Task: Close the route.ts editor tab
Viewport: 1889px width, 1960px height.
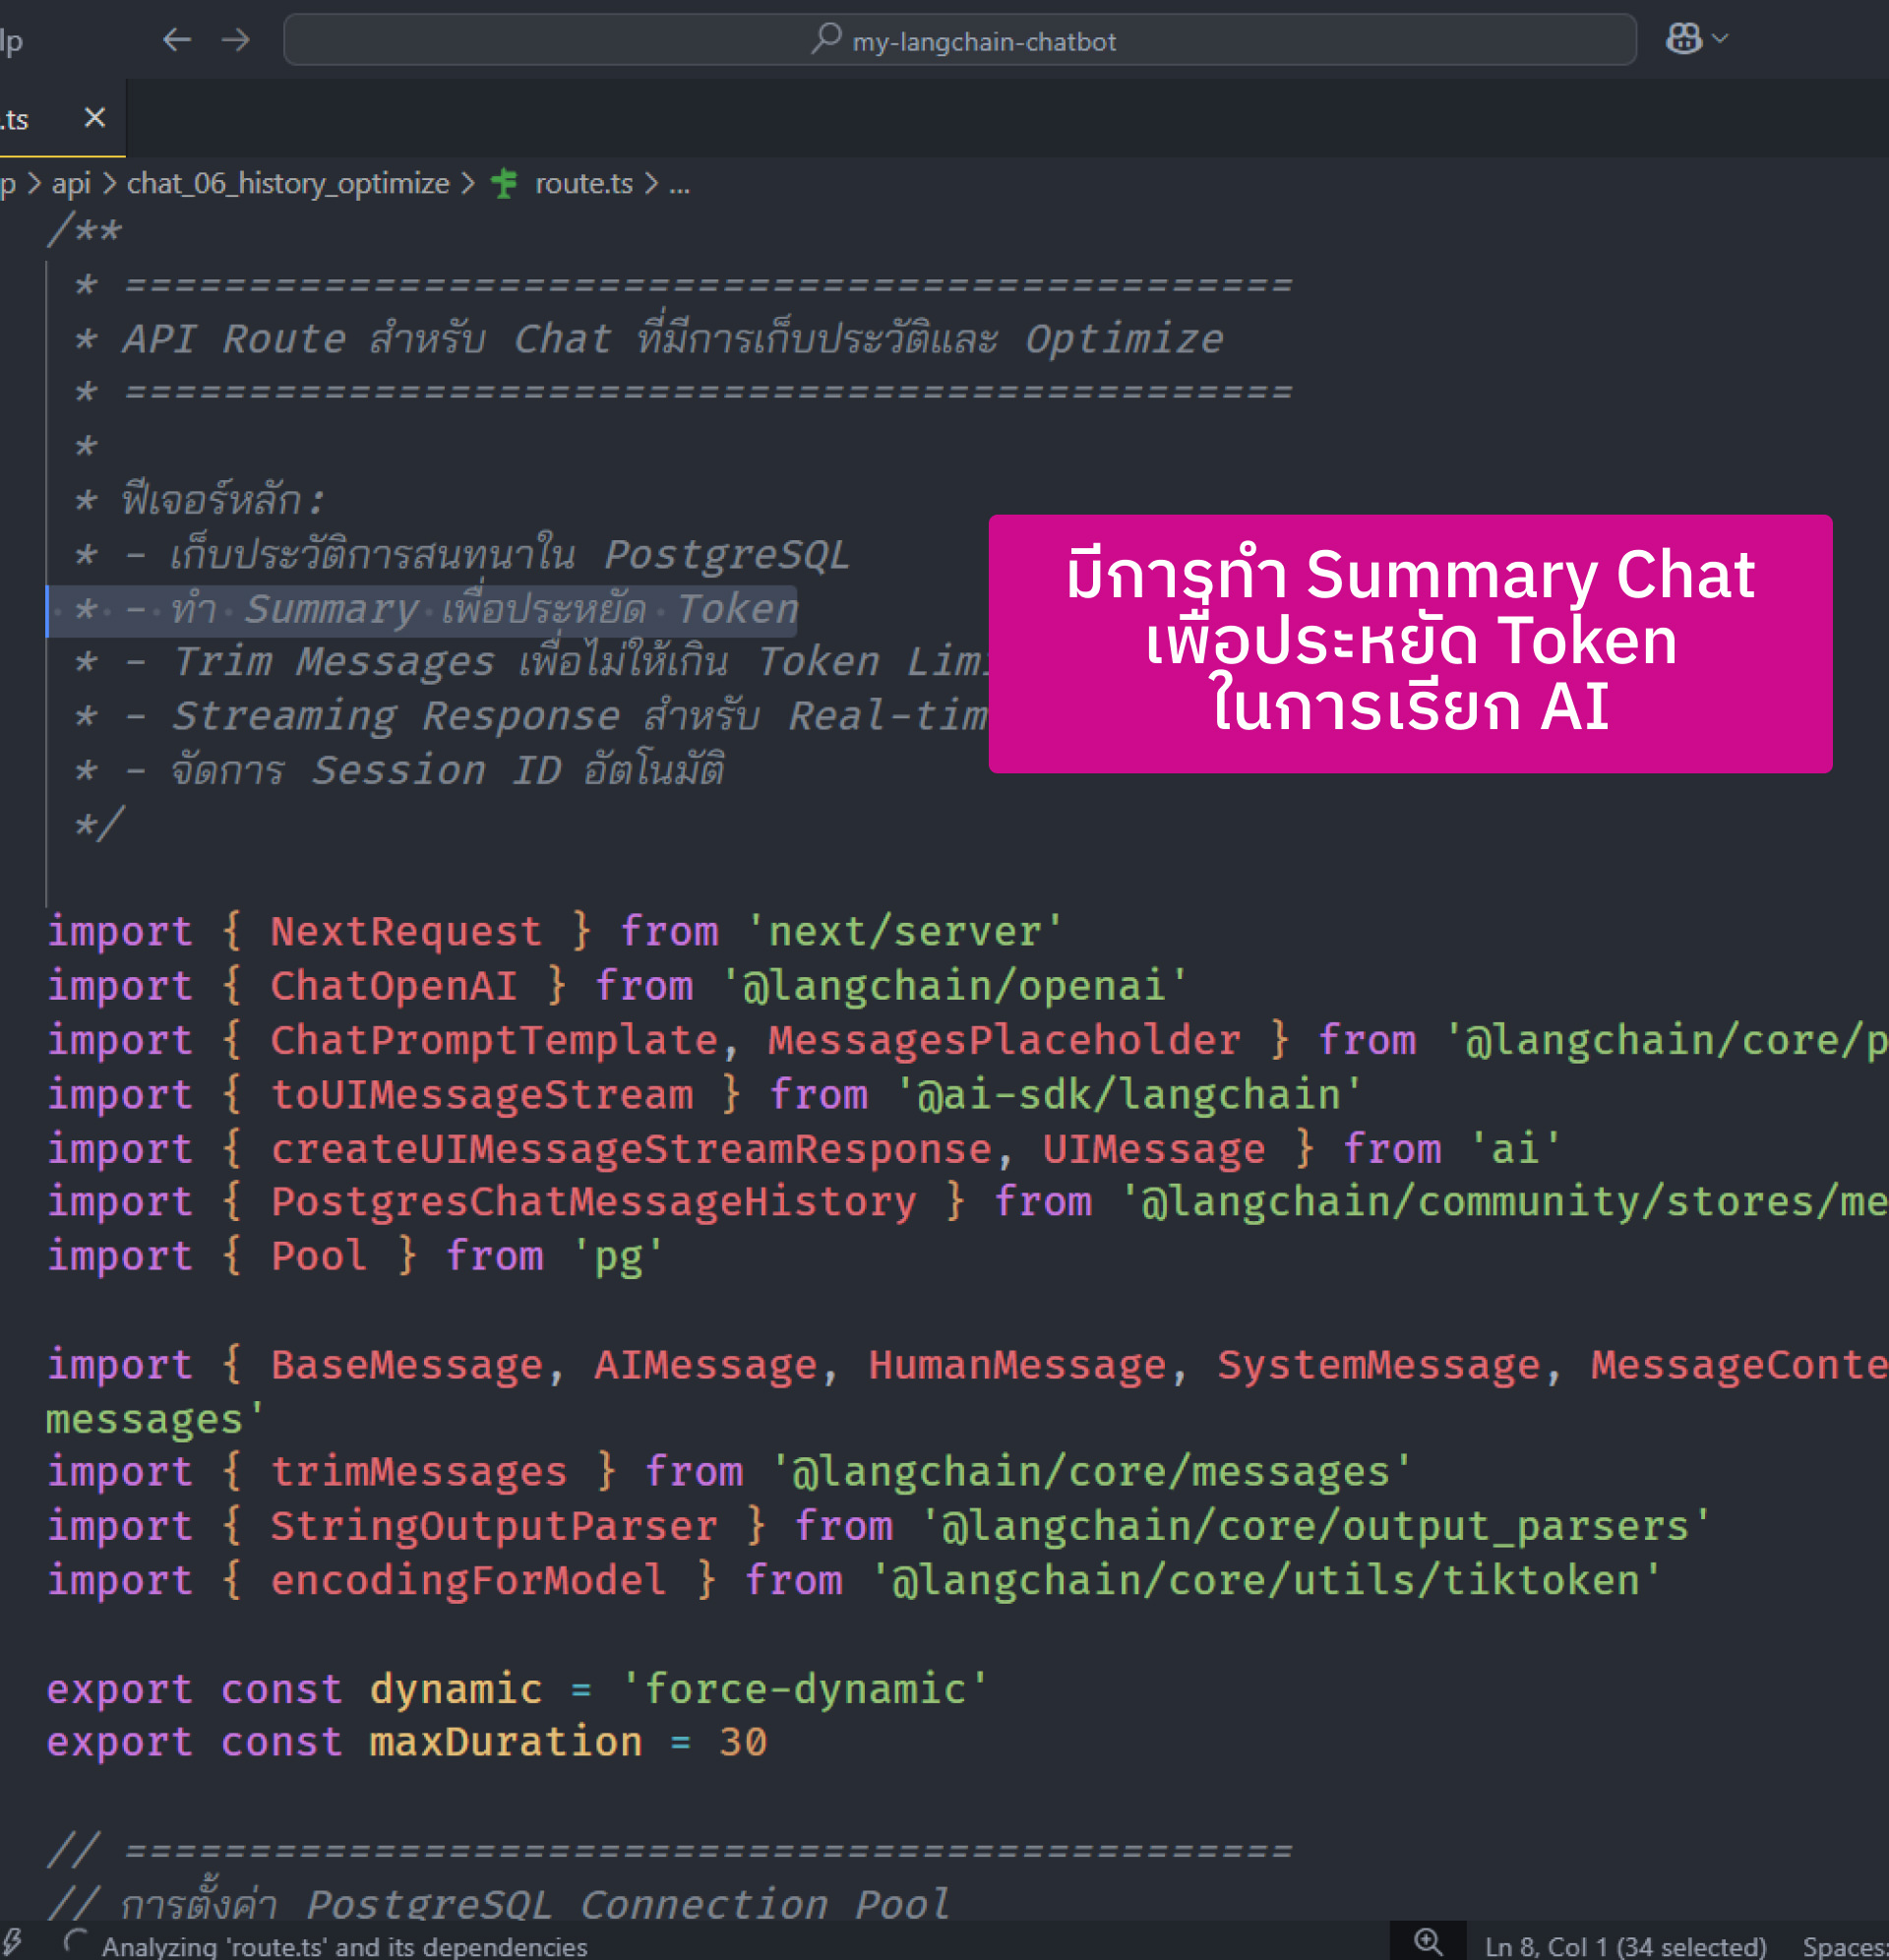Action: point(95,118)
